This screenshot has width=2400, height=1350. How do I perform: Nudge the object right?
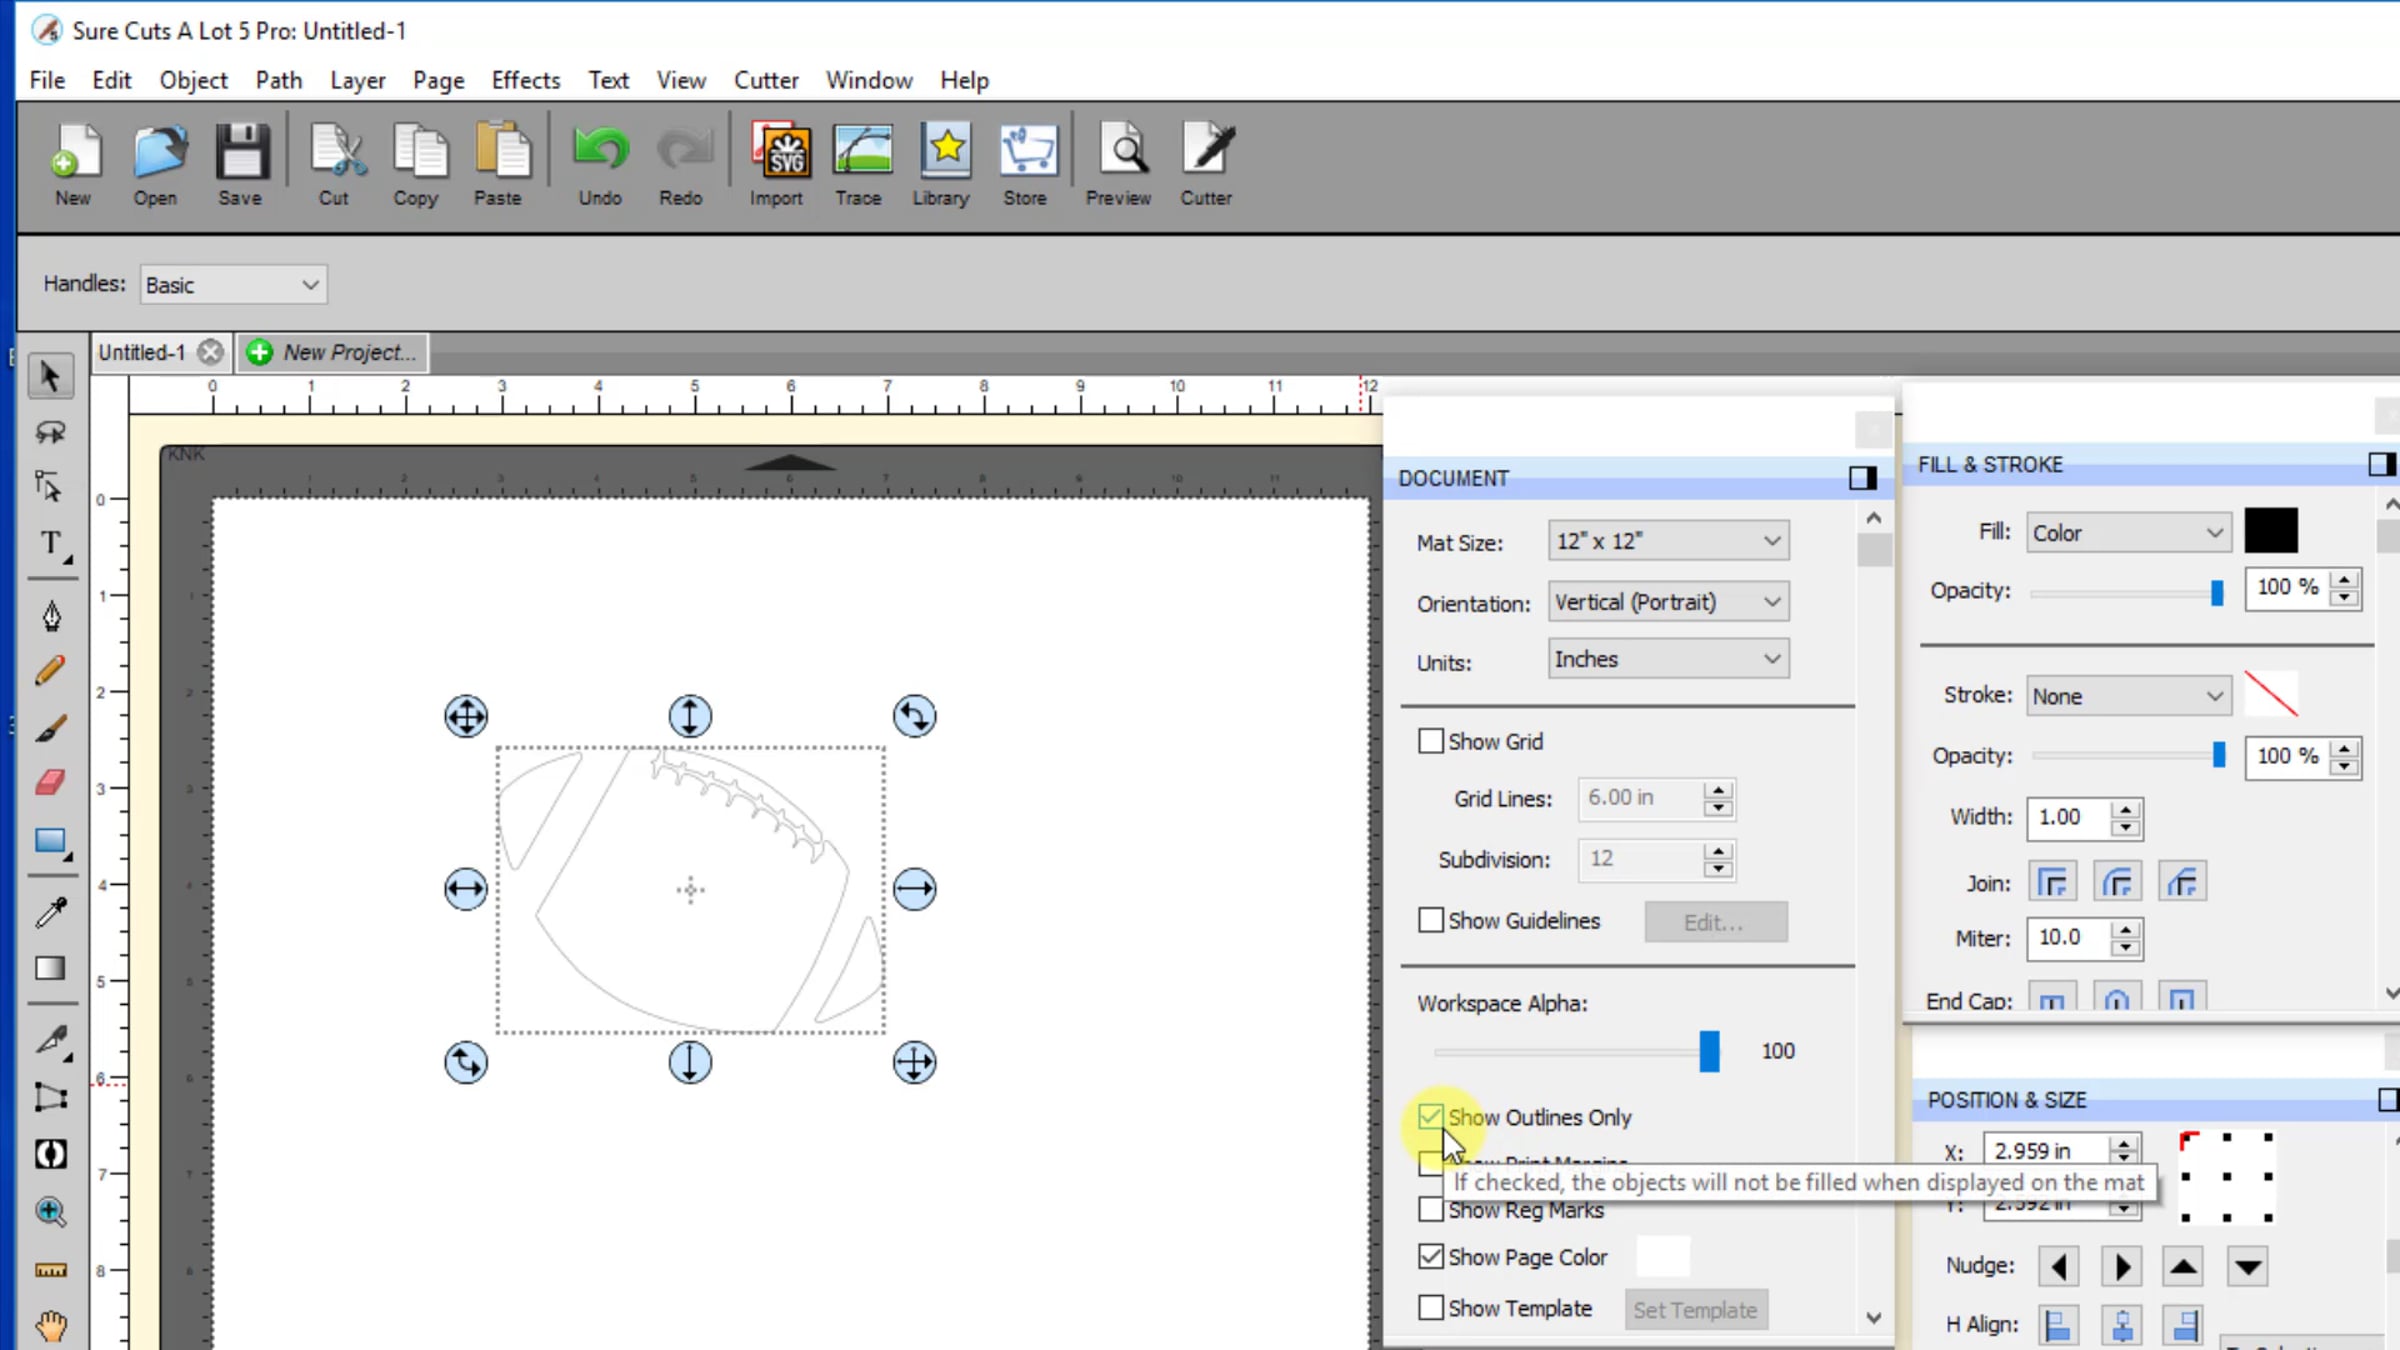(x=2121, y=1267)
